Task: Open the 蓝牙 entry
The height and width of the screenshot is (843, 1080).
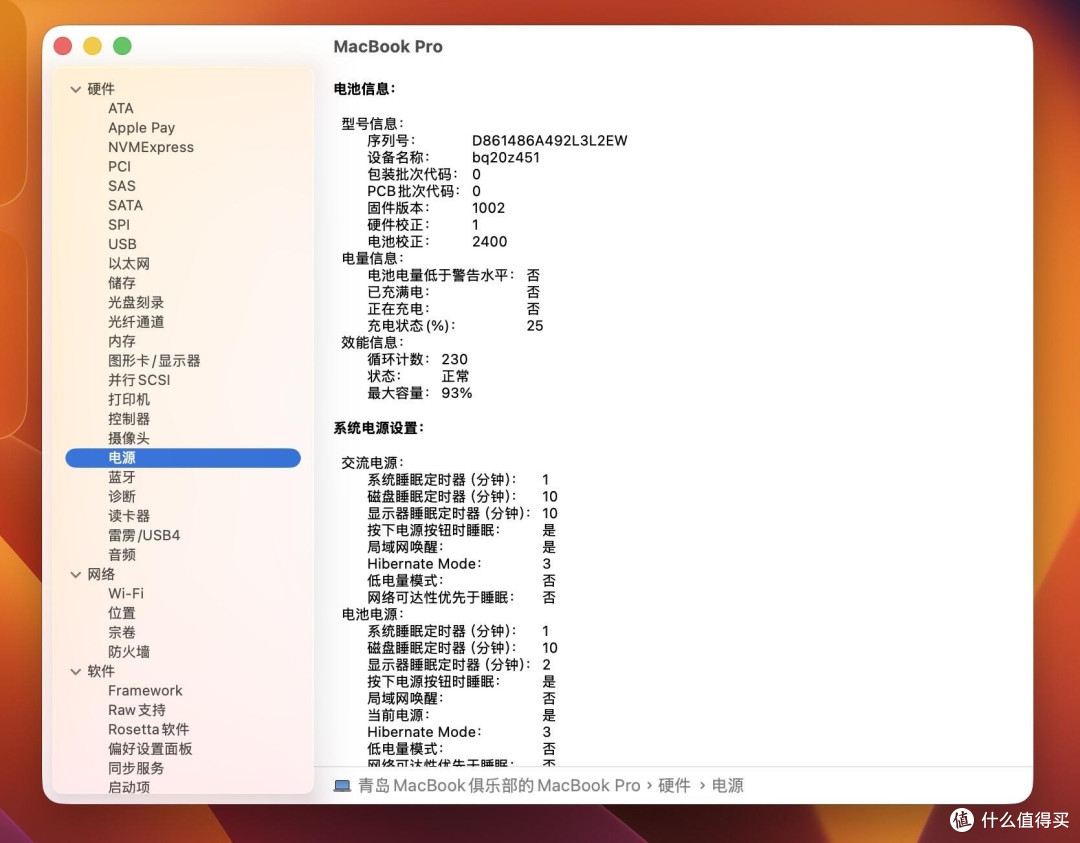Action: pyautogui.click(x=122, y=477)
